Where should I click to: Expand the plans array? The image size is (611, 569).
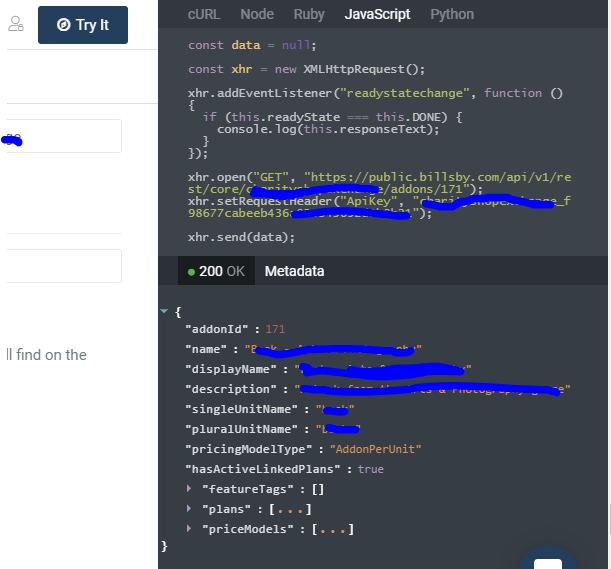click(x=189, y=508)
